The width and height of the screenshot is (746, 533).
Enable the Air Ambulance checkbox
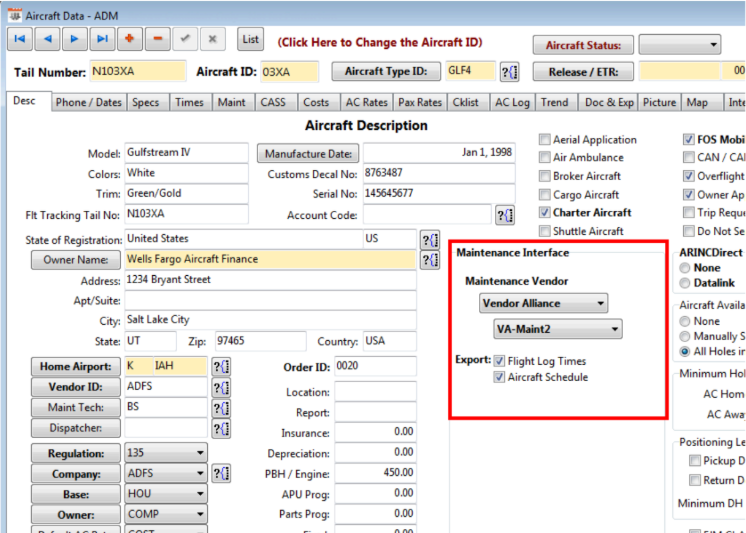pyautogui.click(x=545, y=158)
